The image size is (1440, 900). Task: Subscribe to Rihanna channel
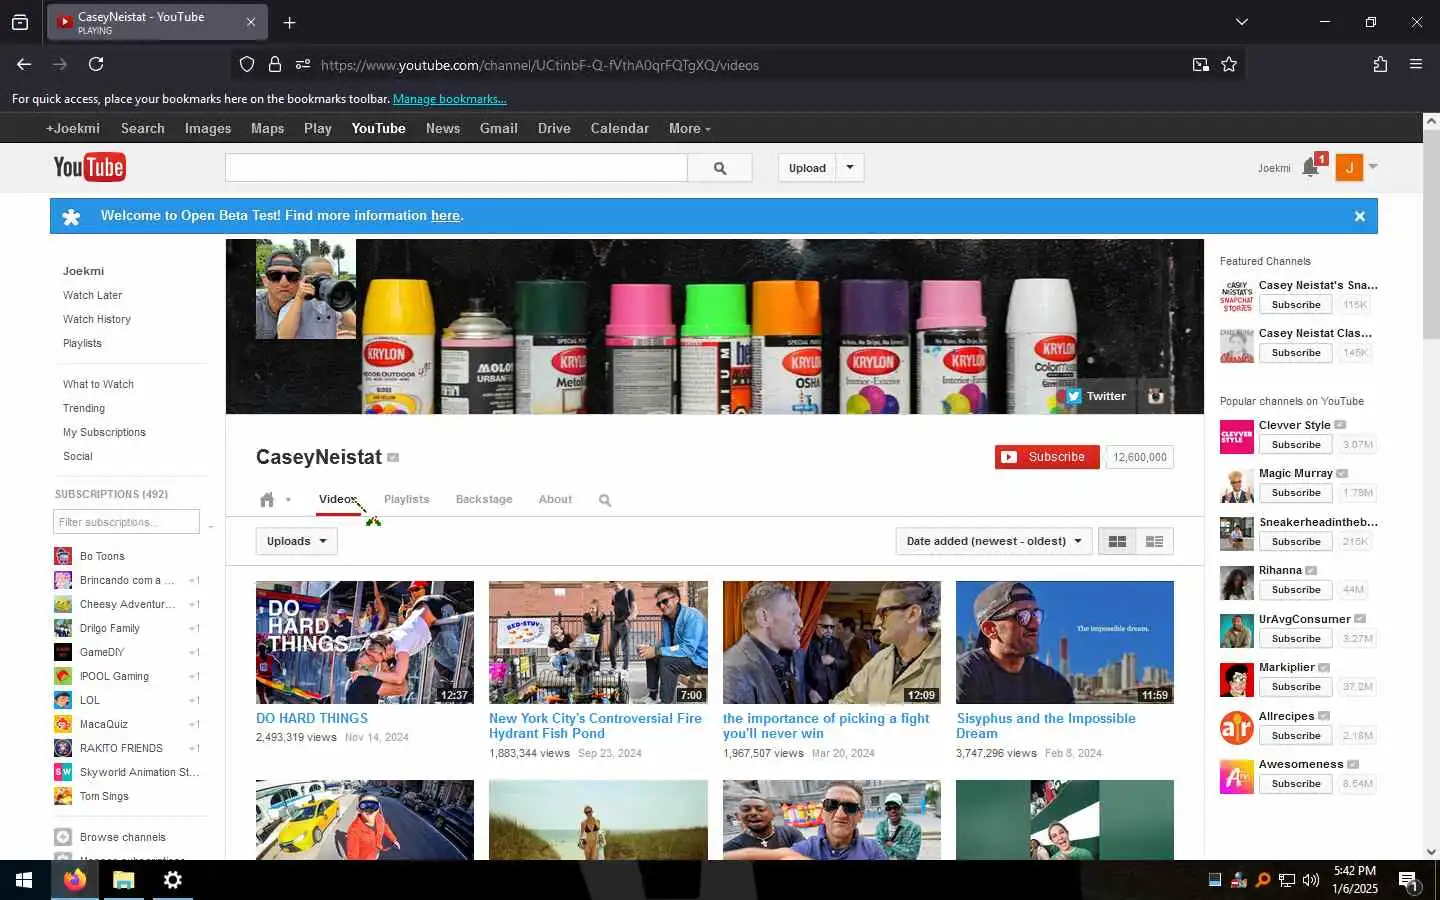1296,590
